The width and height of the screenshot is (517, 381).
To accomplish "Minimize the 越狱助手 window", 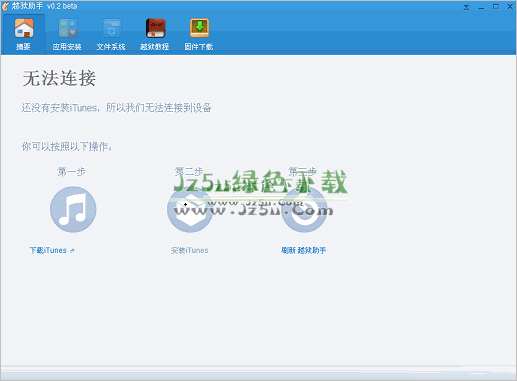I will (x=481, y=7).
